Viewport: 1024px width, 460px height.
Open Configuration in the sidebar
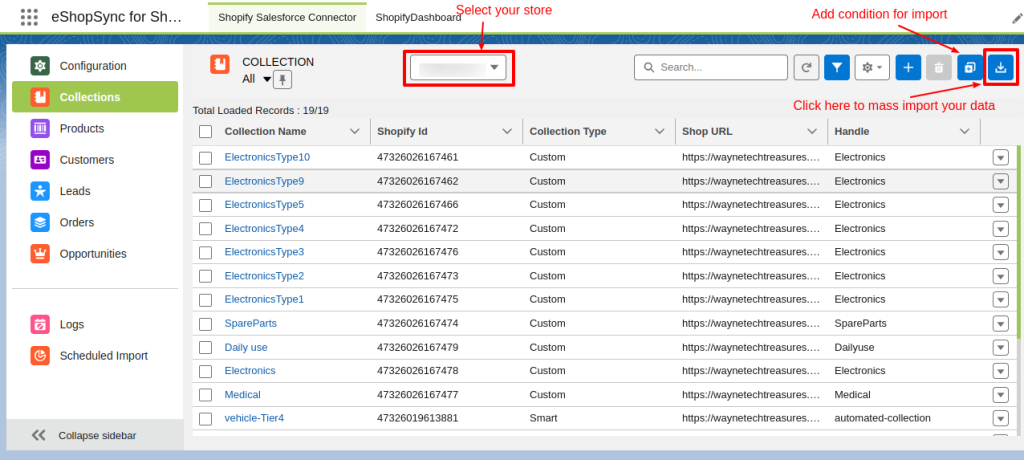click(x=95, y=65)
